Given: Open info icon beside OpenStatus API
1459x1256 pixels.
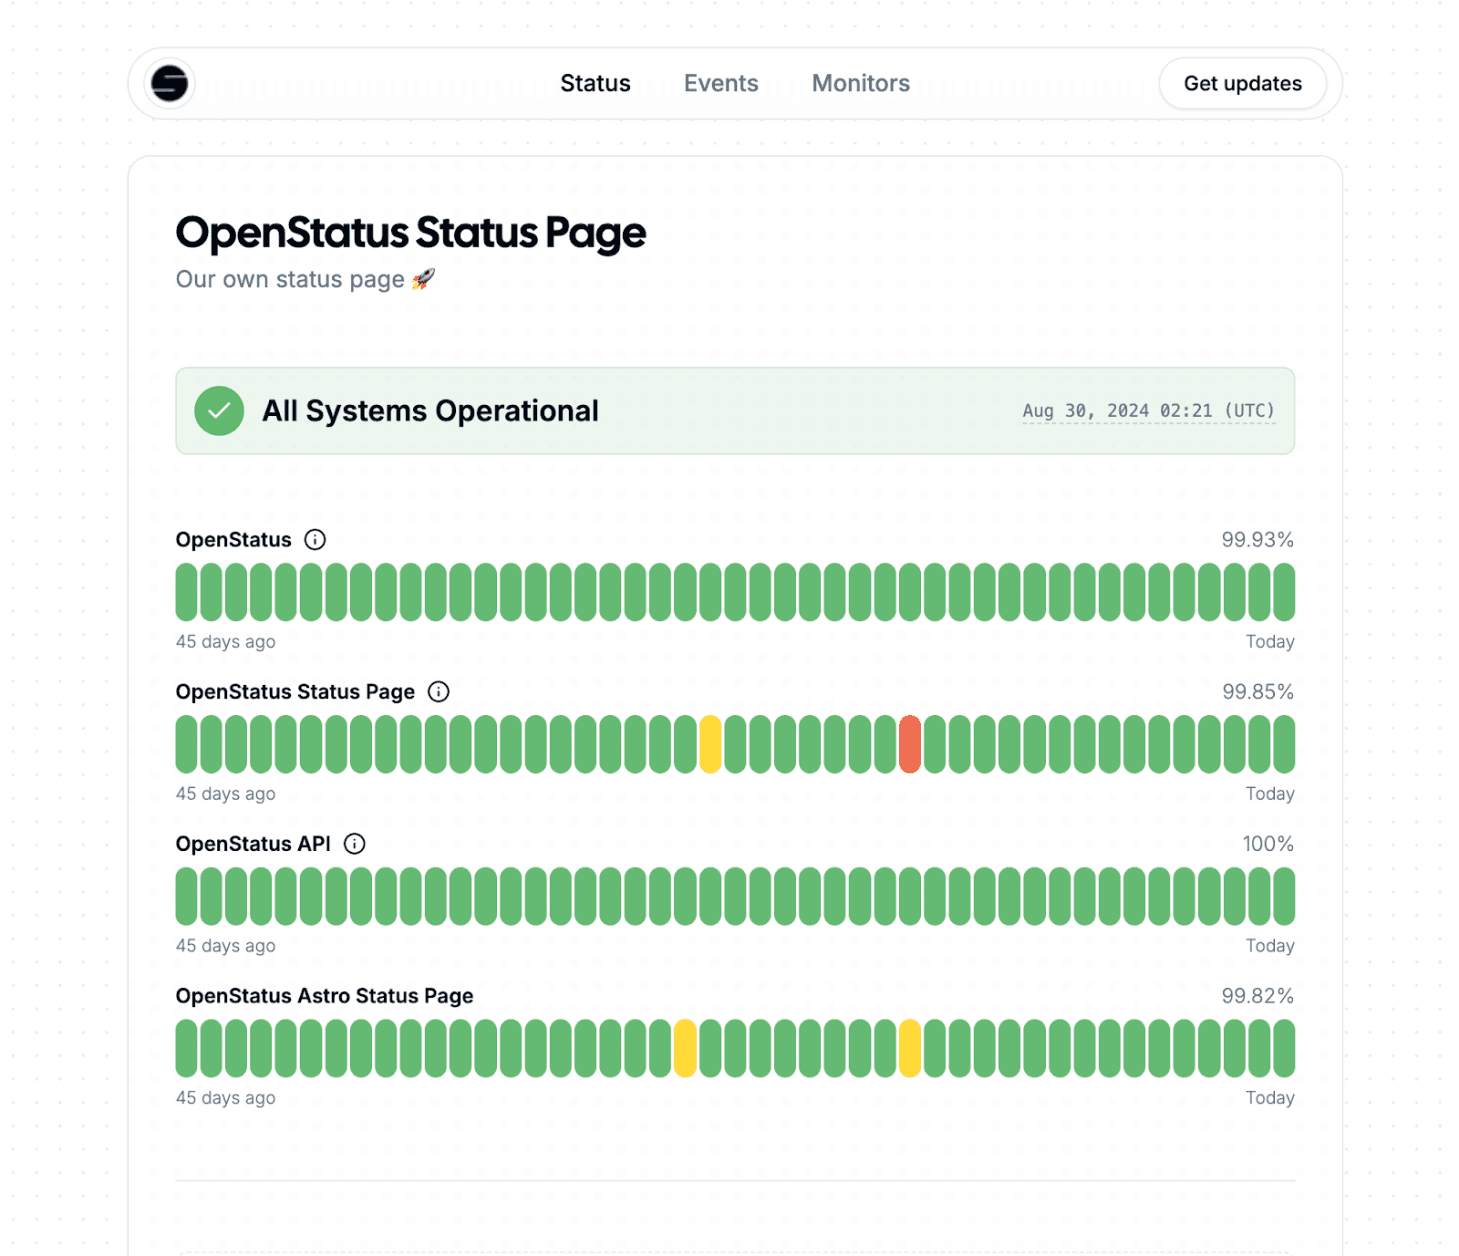Looking at the screenshot, I should 354,844.
